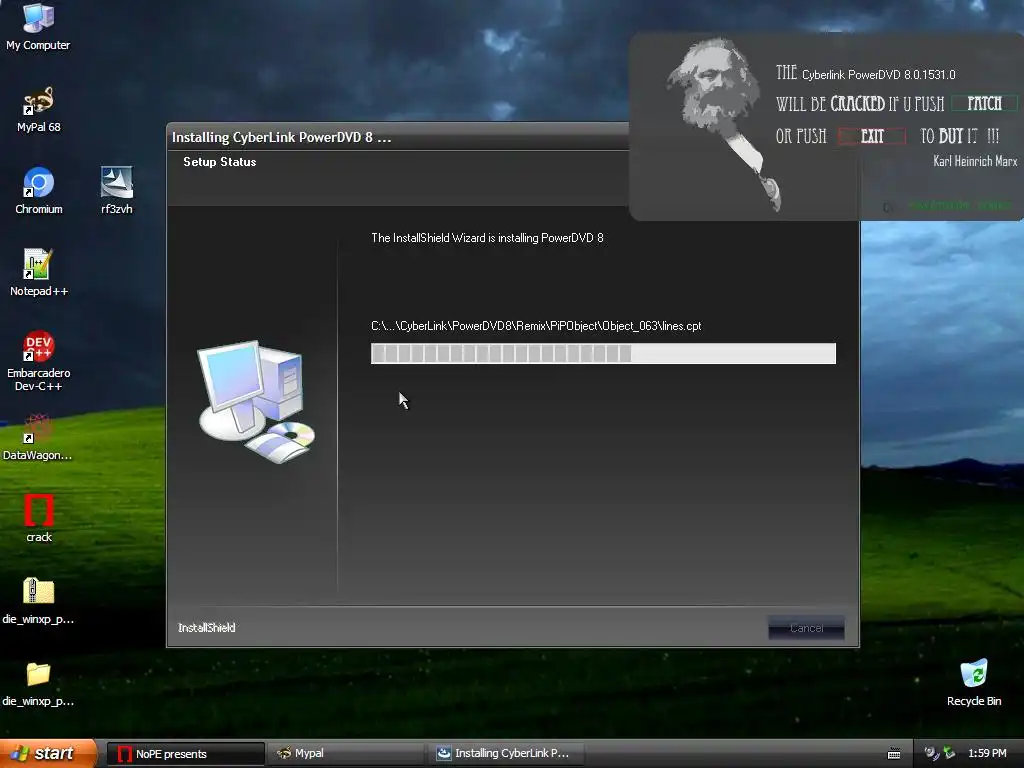Open the Recycle Bin

point(974,683)
